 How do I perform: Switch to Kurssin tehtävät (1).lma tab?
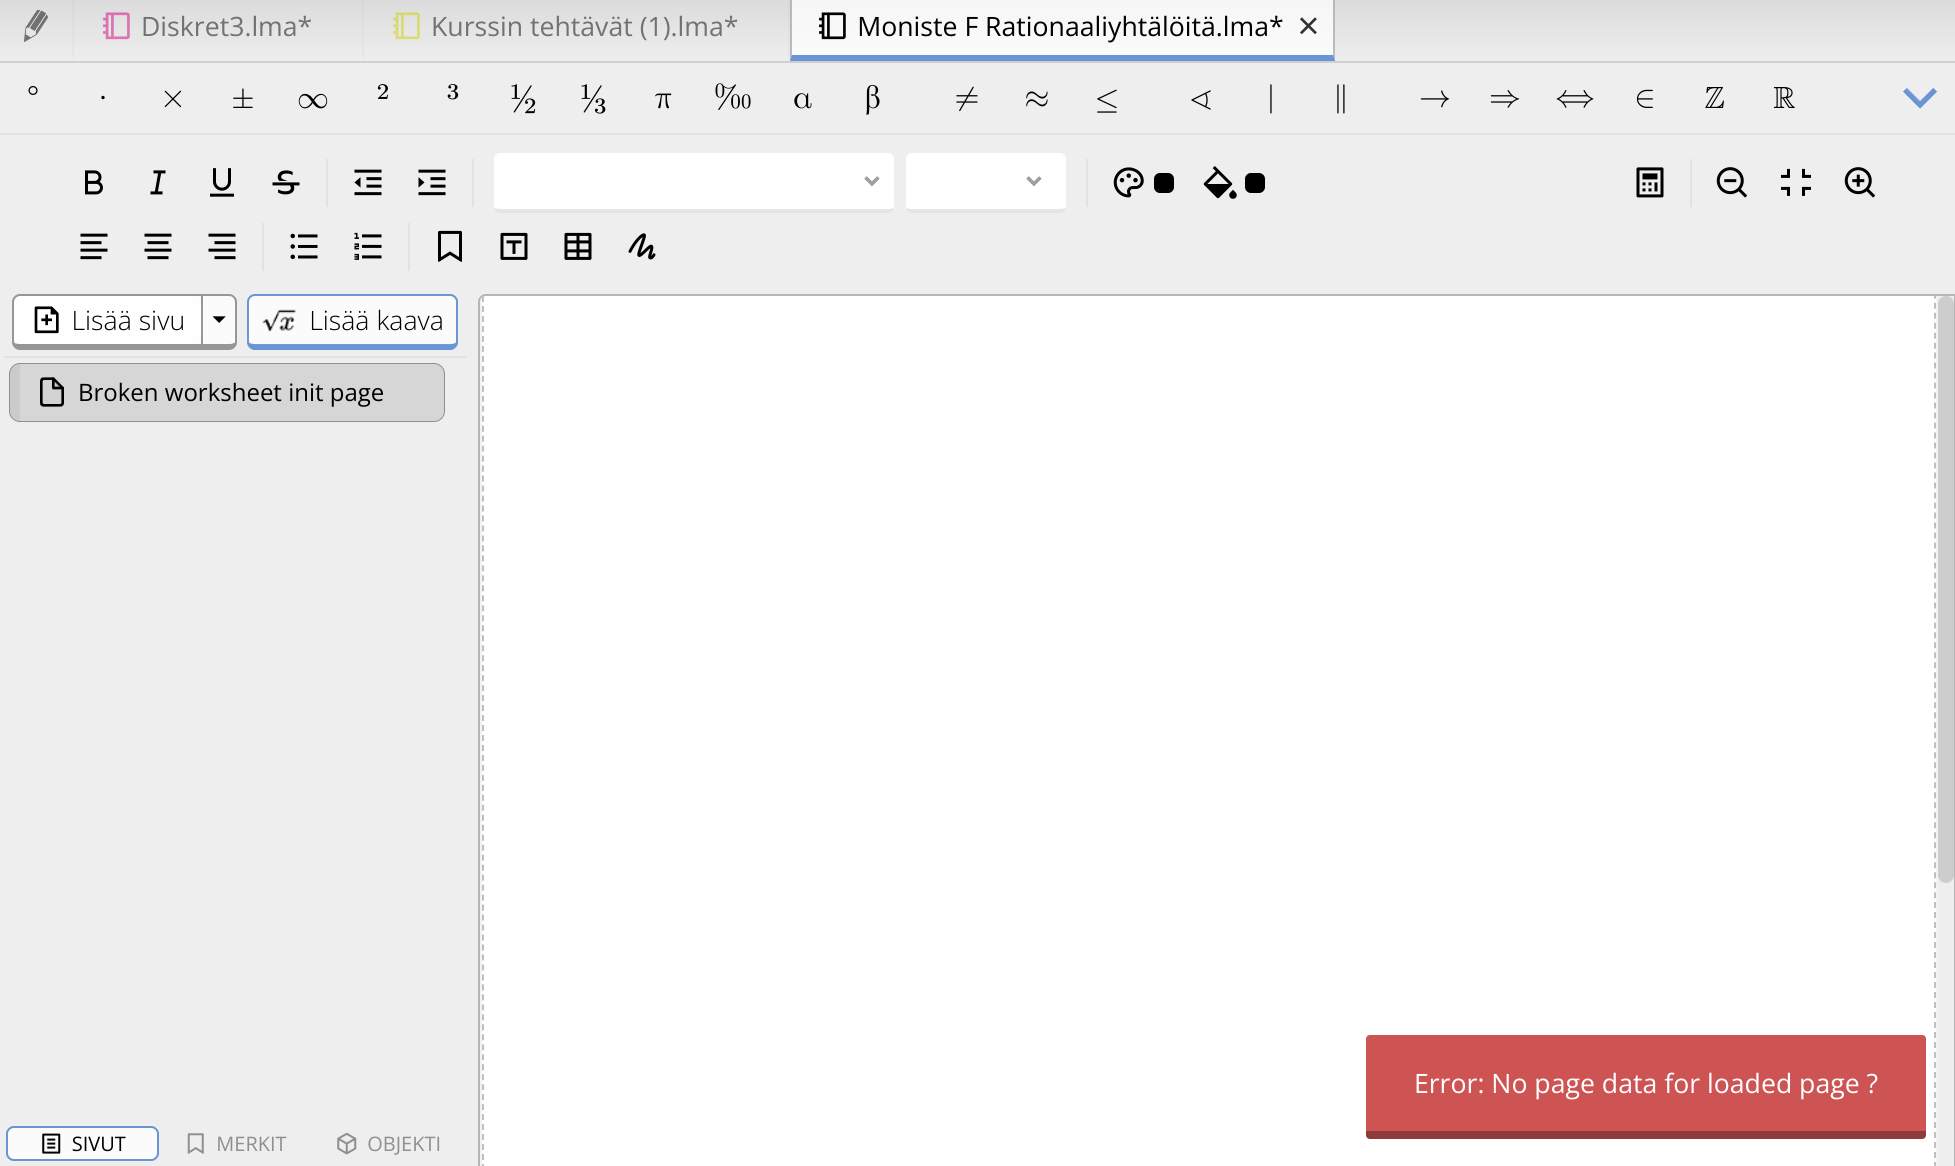pos(566,27)
